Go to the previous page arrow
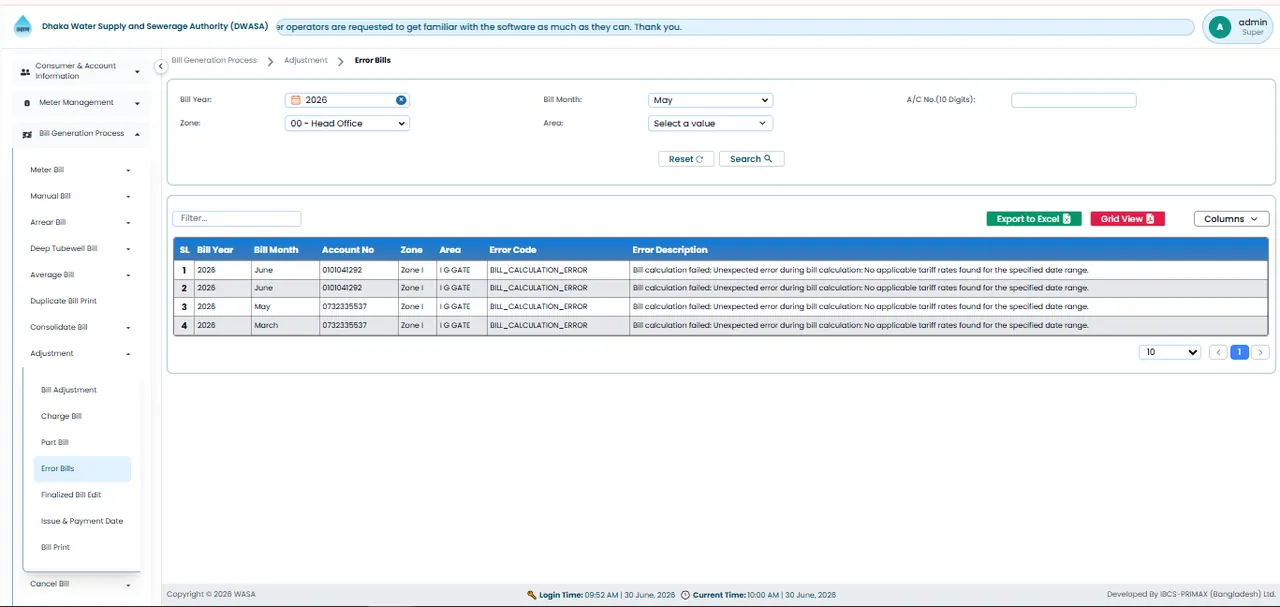 click(1218, 352)
